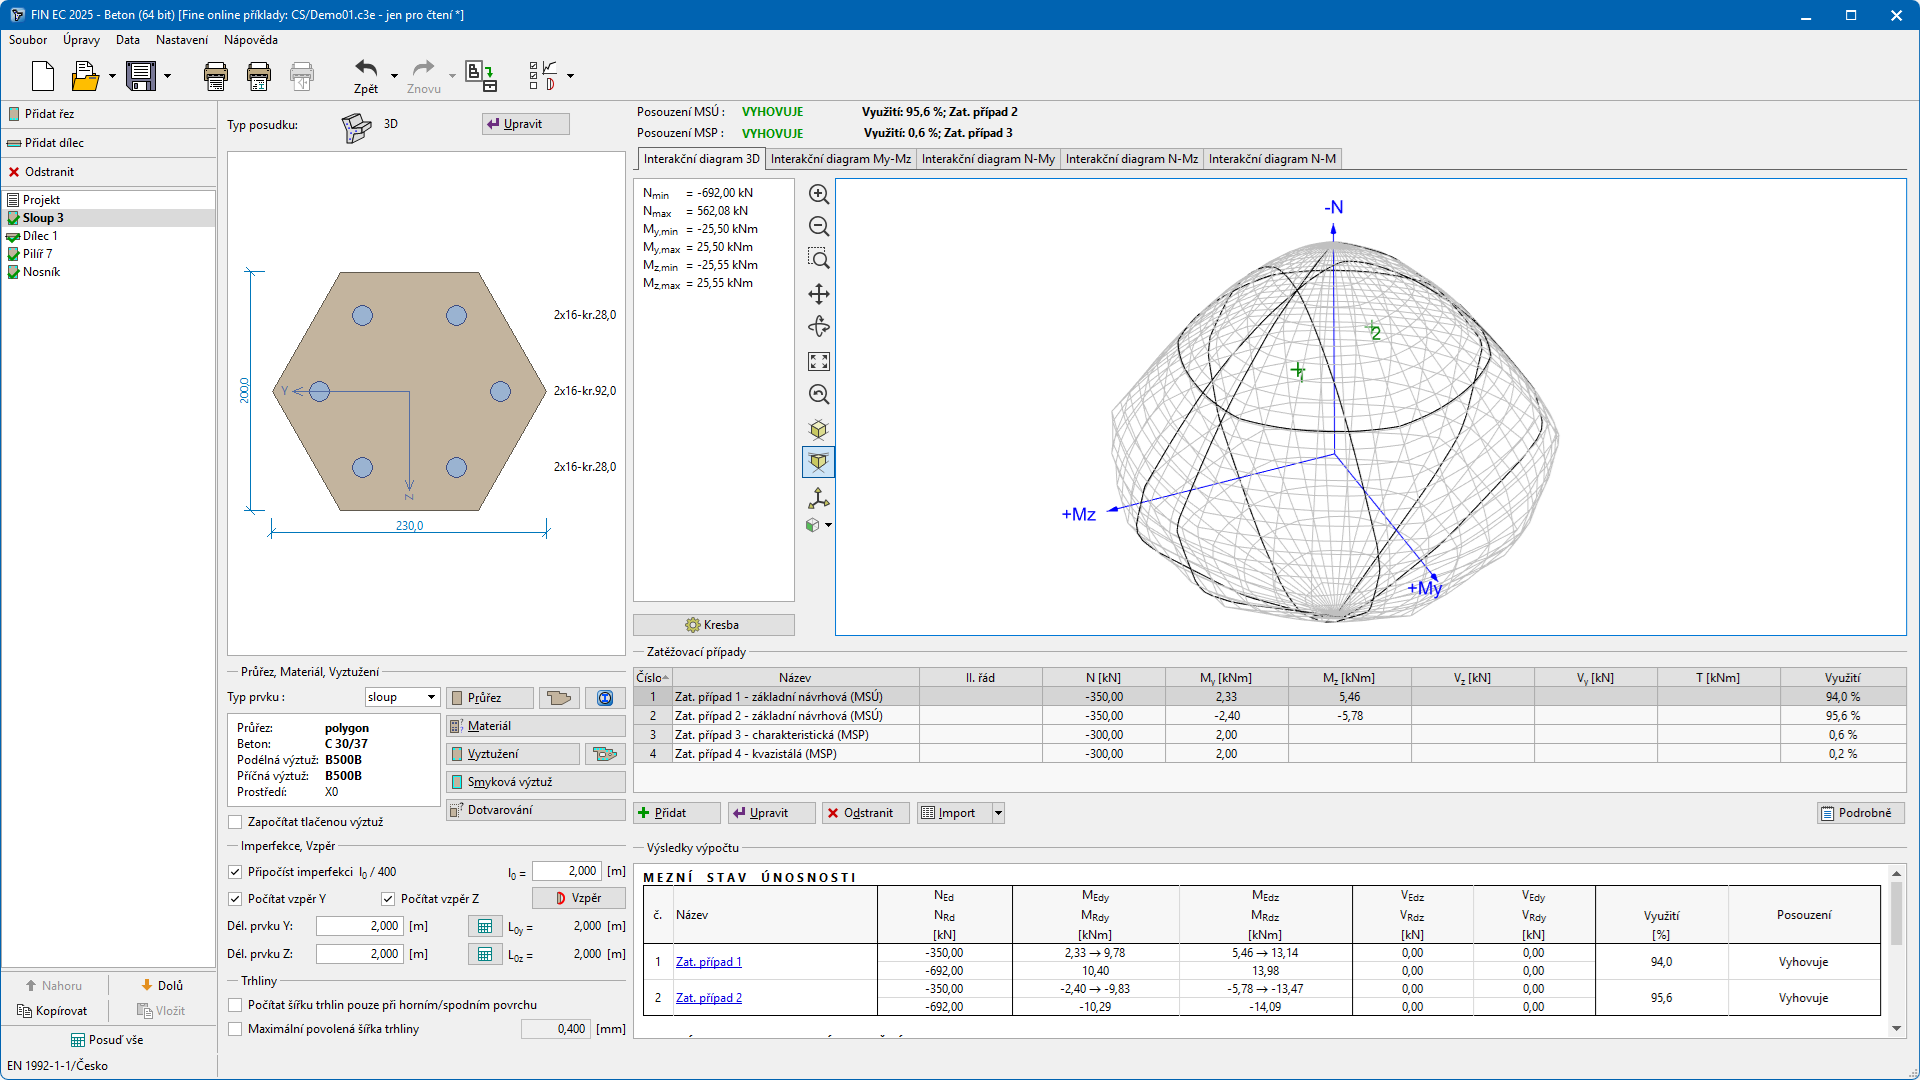The width and height of the screenshot is (1920, 1080).
Task: Uncheck 'Počítat vzpěr Z' checkbox
Action: click(388, 899)
